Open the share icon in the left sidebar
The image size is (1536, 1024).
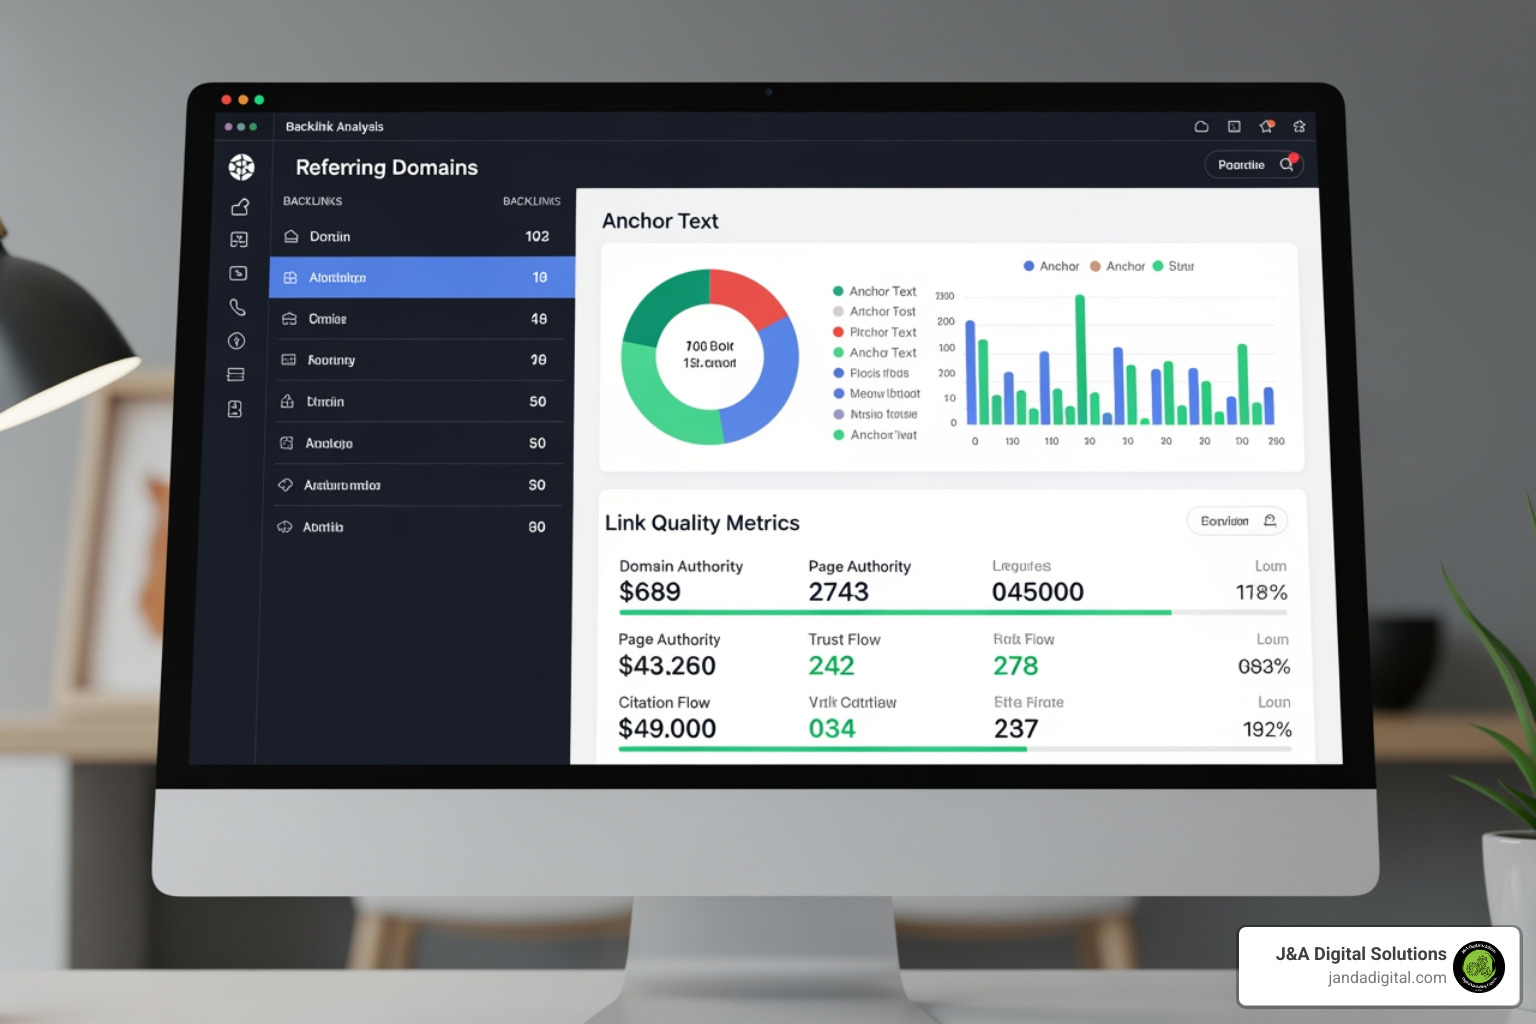click(x=240, y=207)
